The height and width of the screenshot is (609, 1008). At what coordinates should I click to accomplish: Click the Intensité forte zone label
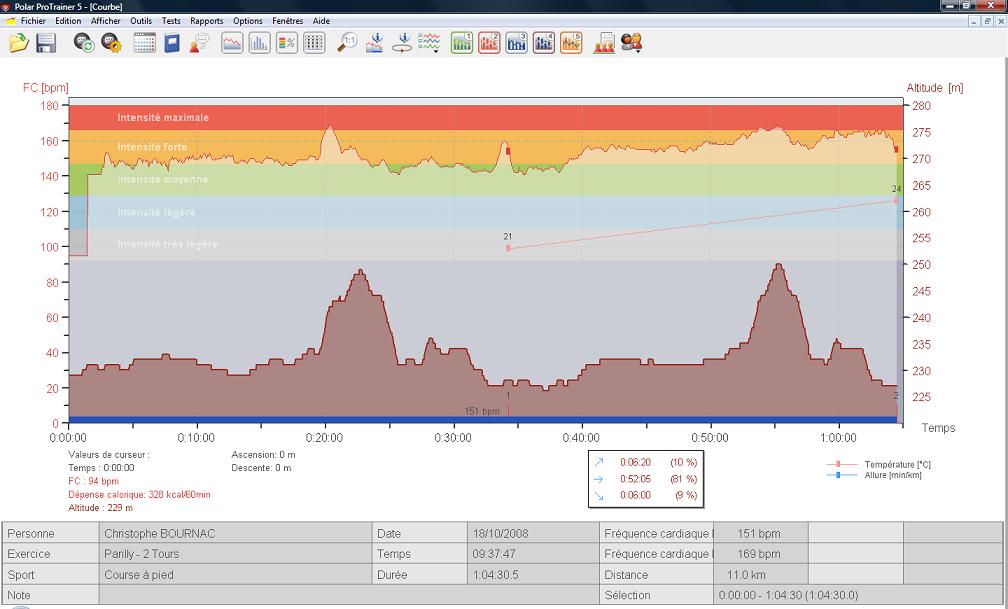pyautogui.click(x=152, y=147)
